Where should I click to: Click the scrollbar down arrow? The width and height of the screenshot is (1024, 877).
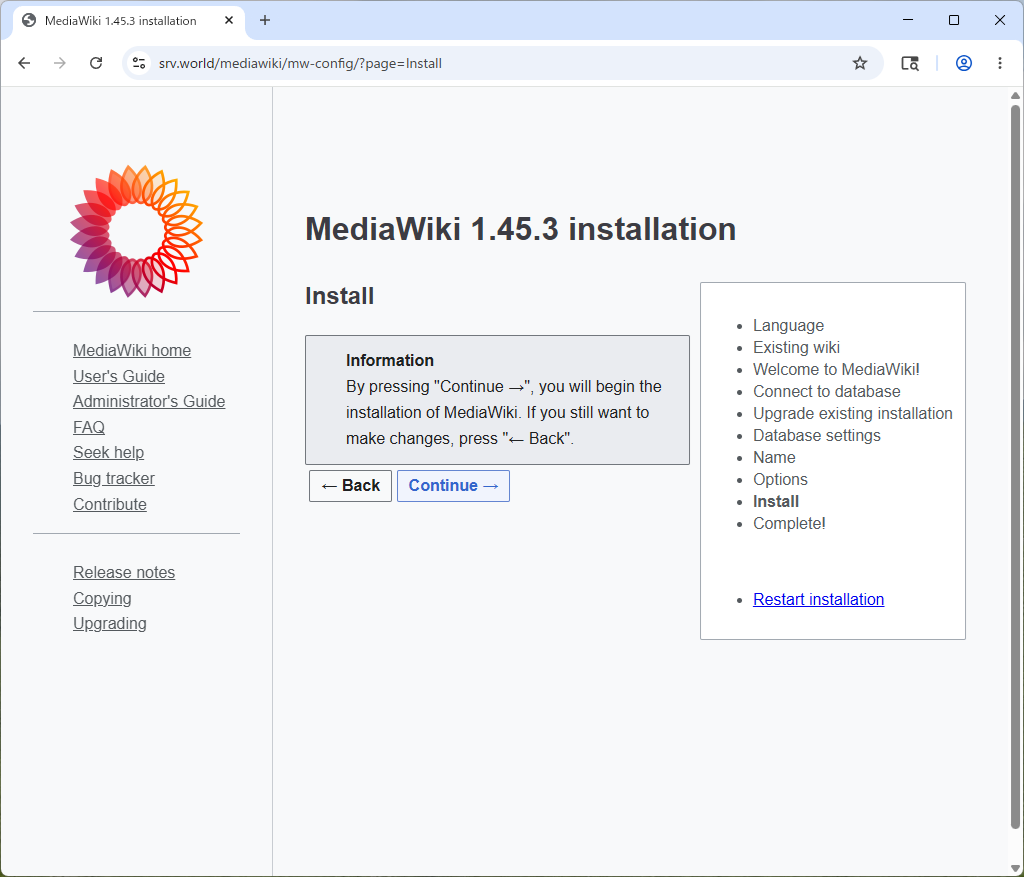pos(1015,868)
